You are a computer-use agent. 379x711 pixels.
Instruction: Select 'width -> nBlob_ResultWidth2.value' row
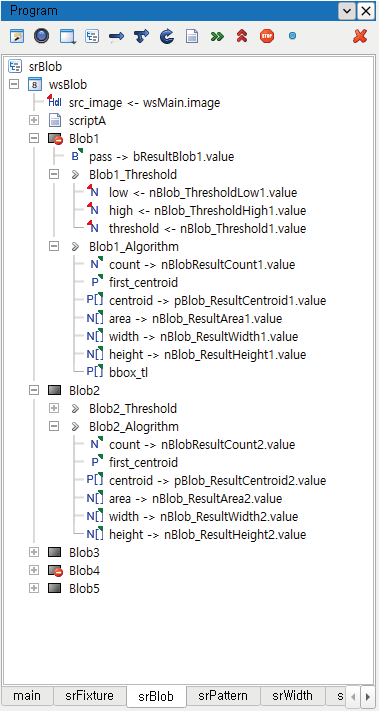point(203,516)
